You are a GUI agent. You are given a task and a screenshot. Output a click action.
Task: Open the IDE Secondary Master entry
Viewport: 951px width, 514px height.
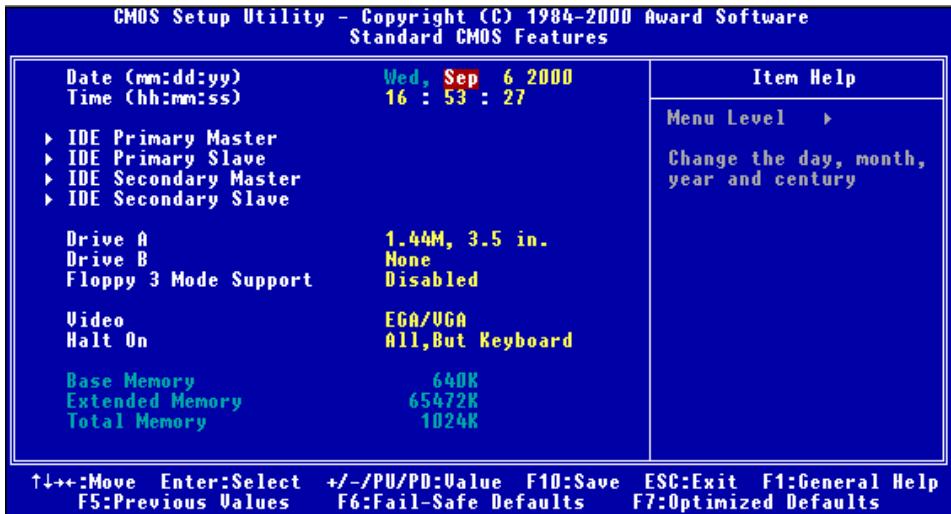[183, 179]
